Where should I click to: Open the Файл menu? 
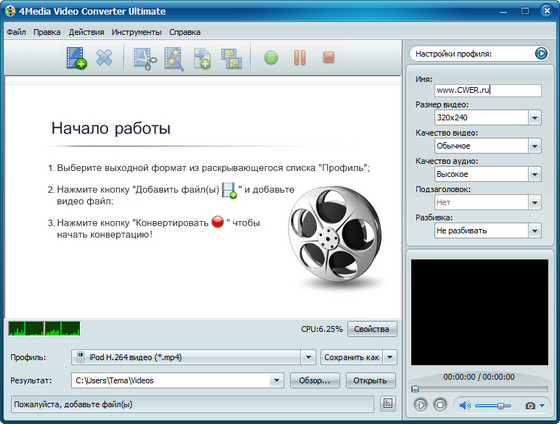[x=16, y=32]
